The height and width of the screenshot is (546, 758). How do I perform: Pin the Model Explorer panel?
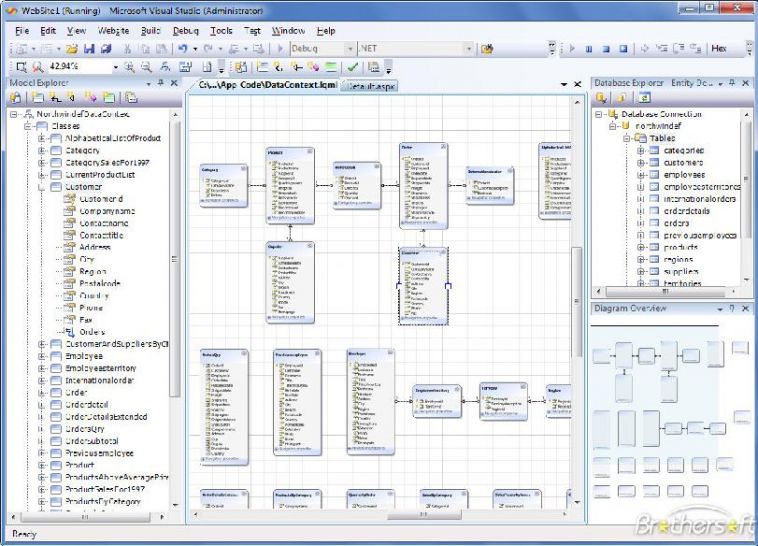[161, 84]
